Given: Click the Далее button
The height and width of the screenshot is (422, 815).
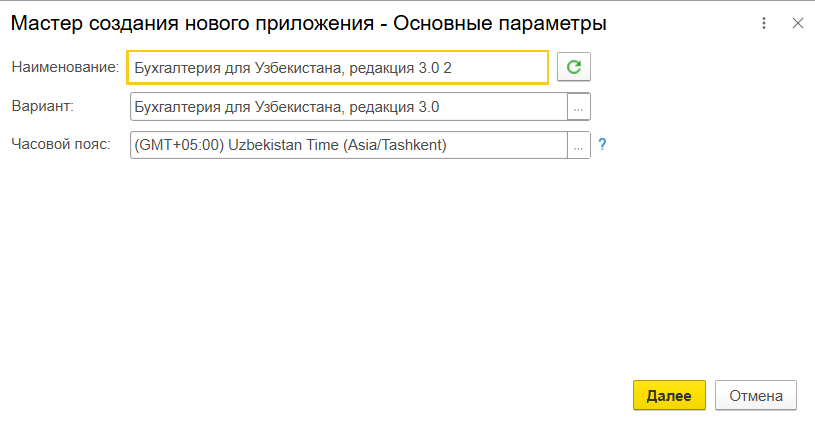Looking at the screenshot, I should pos(669,395).
